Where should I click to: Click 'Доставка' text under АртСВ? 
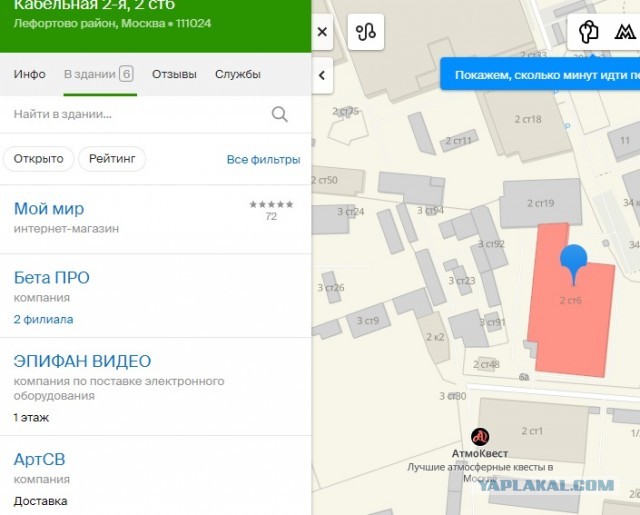40,501
